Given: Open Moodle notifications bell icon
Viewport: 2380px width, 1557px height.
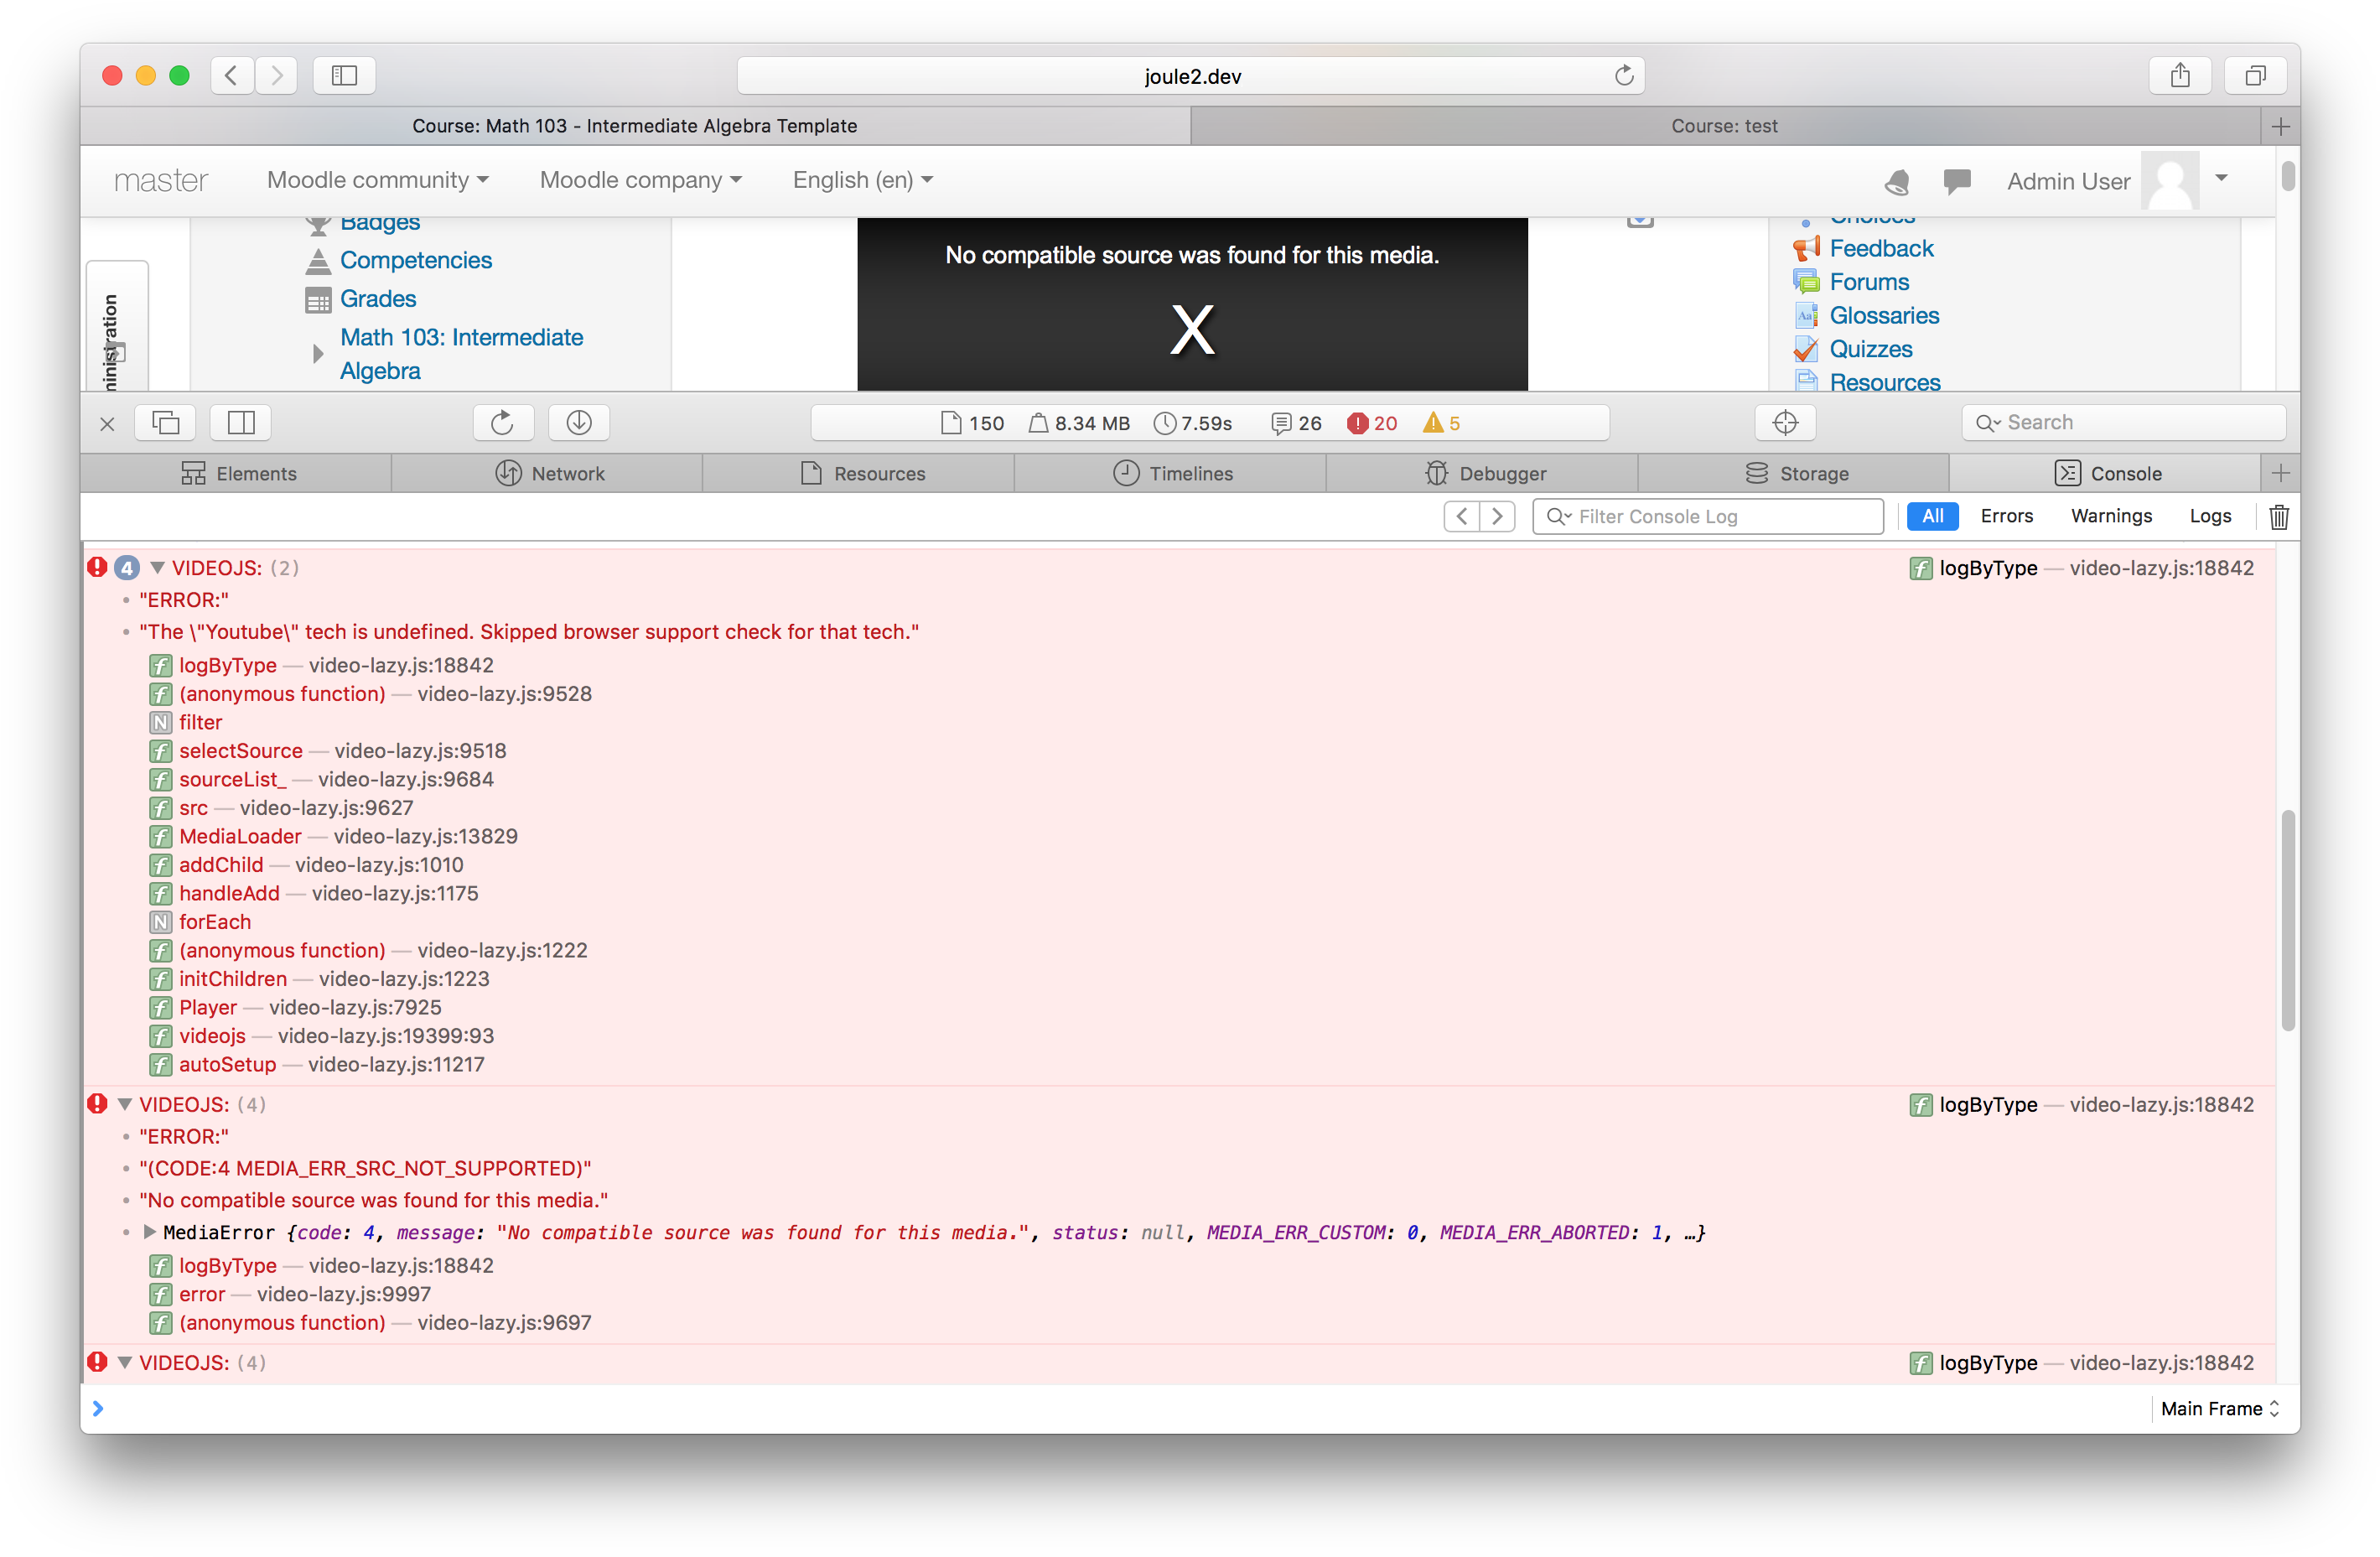Looking at the screenshot, I should coord(1897,182).
